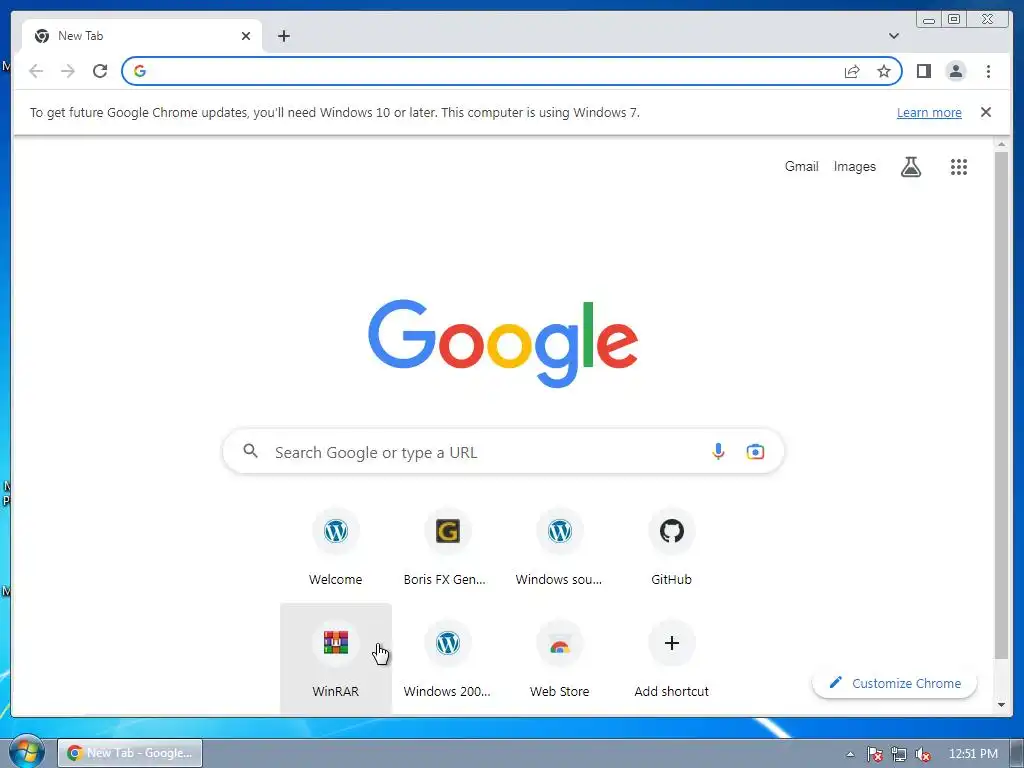Close the New Tab tab
Screen dimensions: 1024x768
246,36
